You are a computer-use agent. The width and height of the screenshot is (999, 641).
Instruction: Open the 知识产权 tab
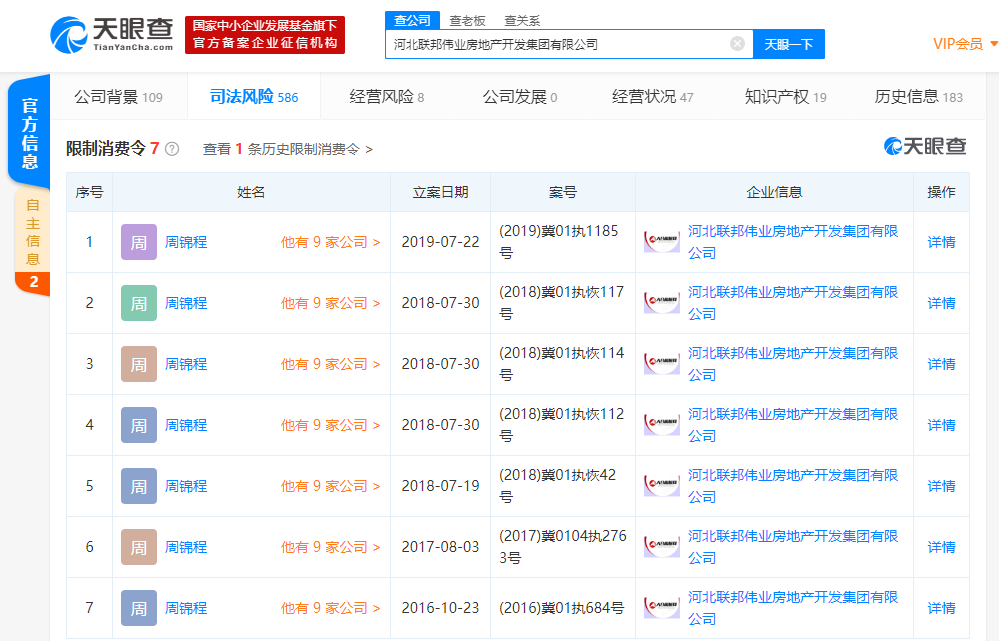pos(786,97)
